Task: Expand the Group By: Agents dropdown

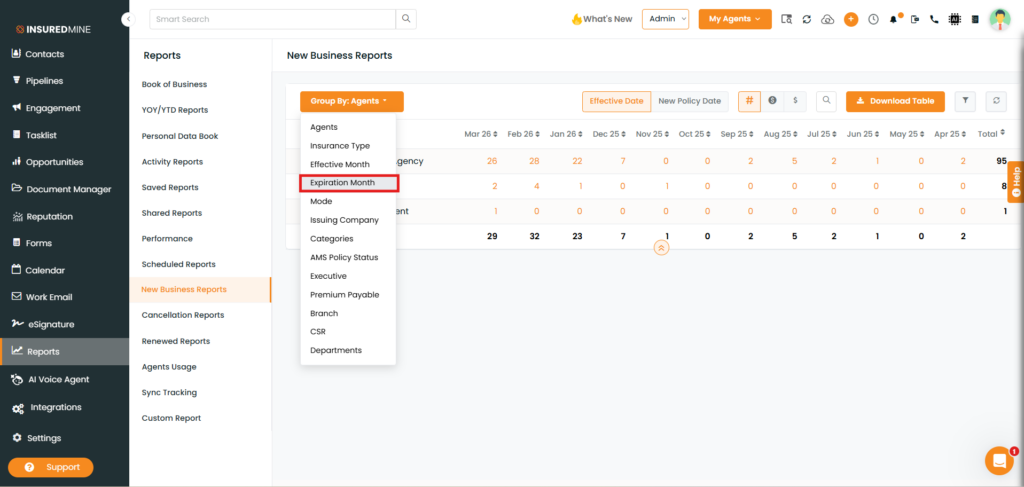Action: [x=351, y=101]
